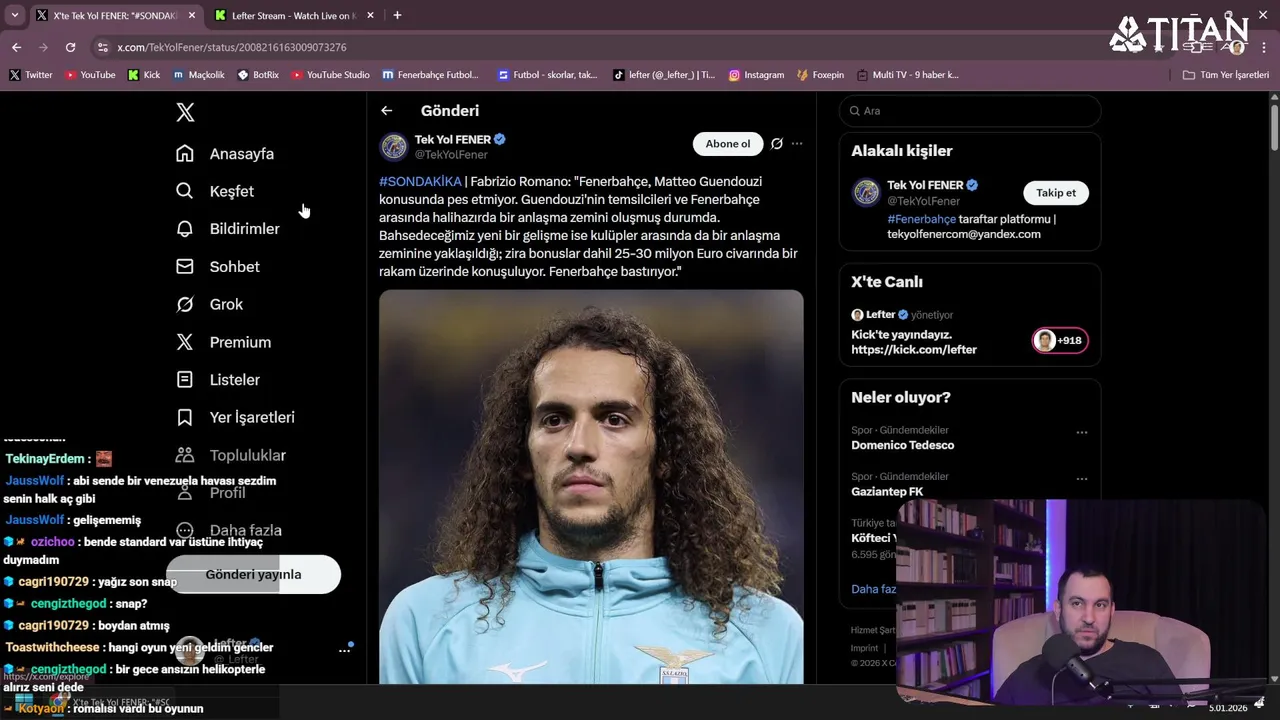Open a new browser tab
The image size is (1280, 720).
coord(397,15)
